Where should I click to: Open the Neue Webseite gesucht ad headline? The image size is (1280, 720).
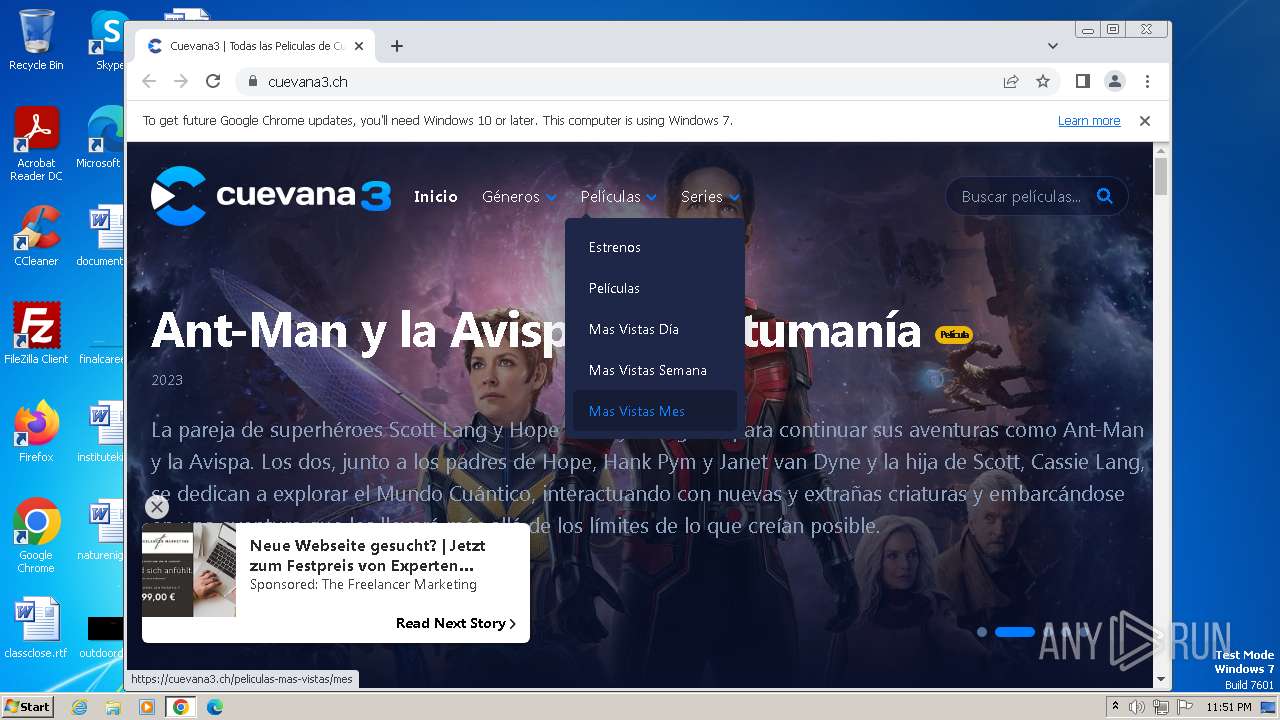pos(367,556)
